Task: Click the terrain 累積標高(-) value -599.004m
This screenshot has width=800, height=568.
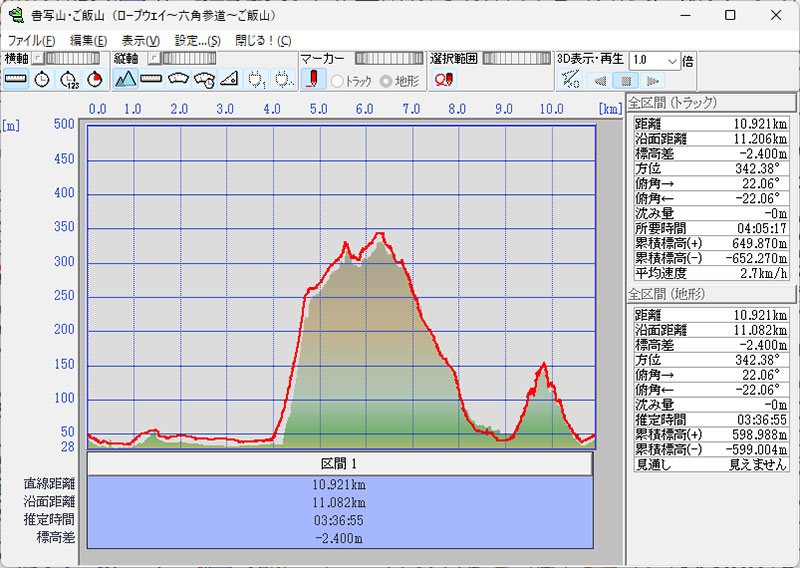Action: pos(756,449)
